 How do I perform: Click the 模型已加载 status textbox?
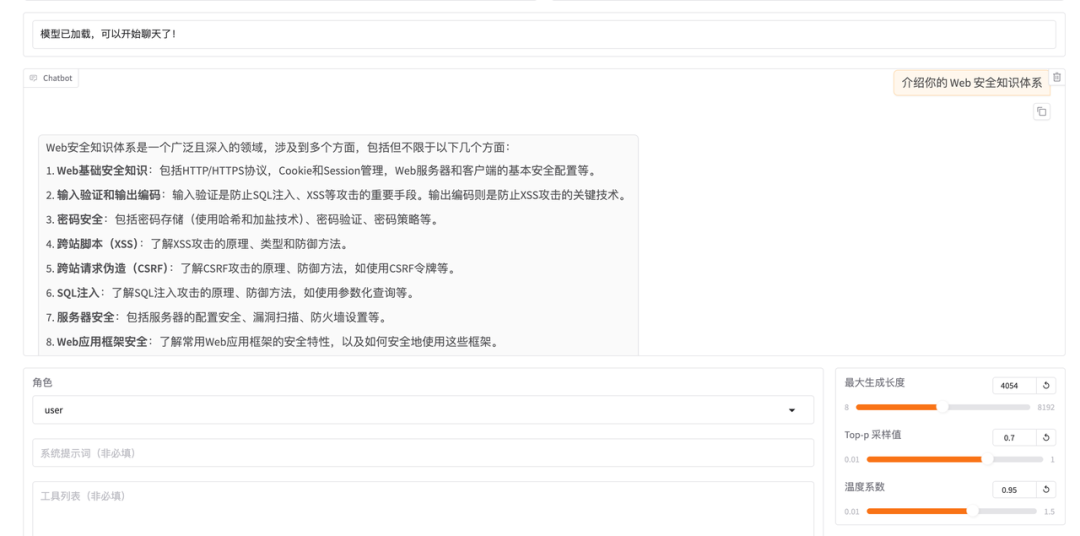pos(544,34)
